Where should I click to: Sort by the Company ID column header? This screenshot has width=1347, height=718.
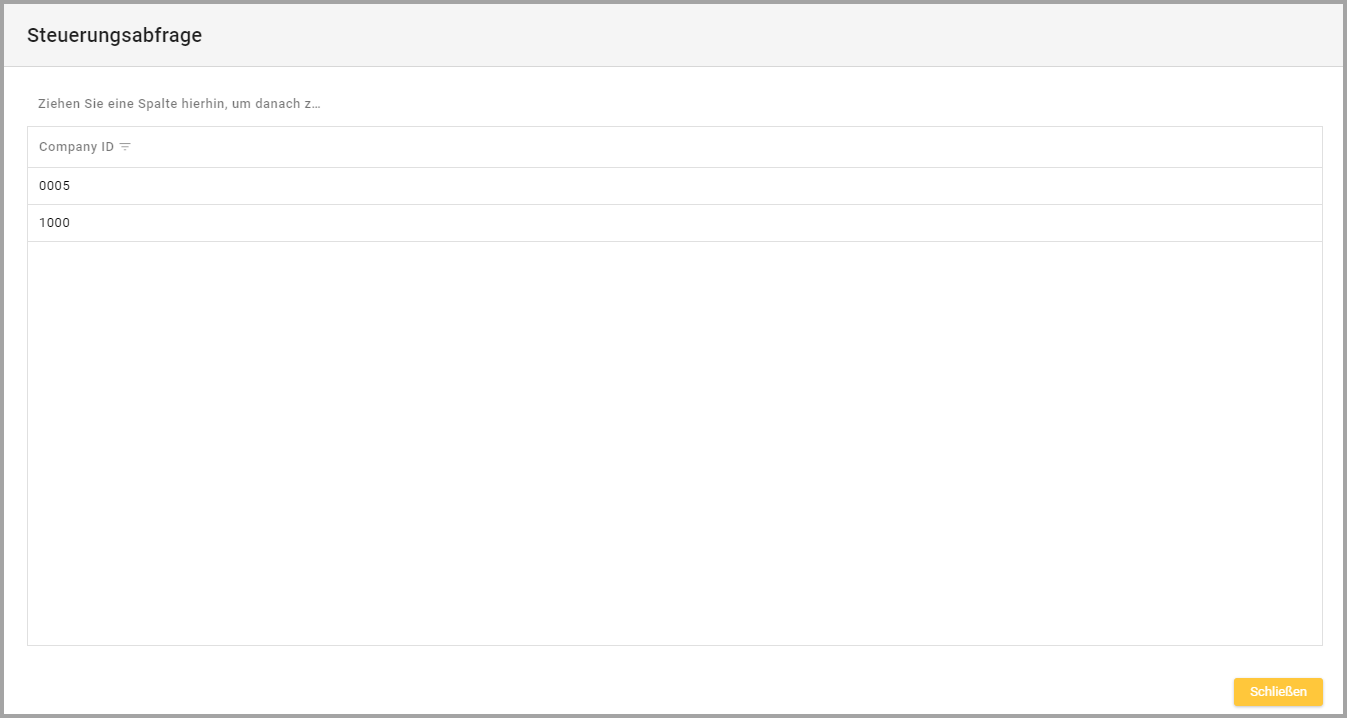[x=76, y=147]
